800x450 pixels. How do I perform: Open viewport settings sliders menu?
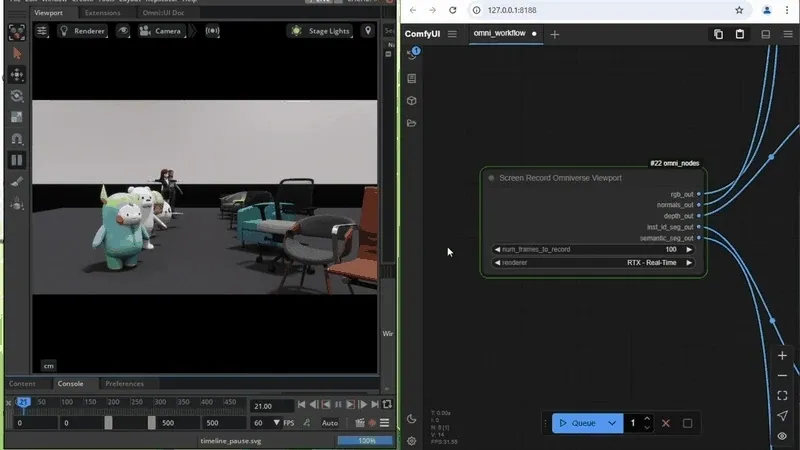(42, 31)
